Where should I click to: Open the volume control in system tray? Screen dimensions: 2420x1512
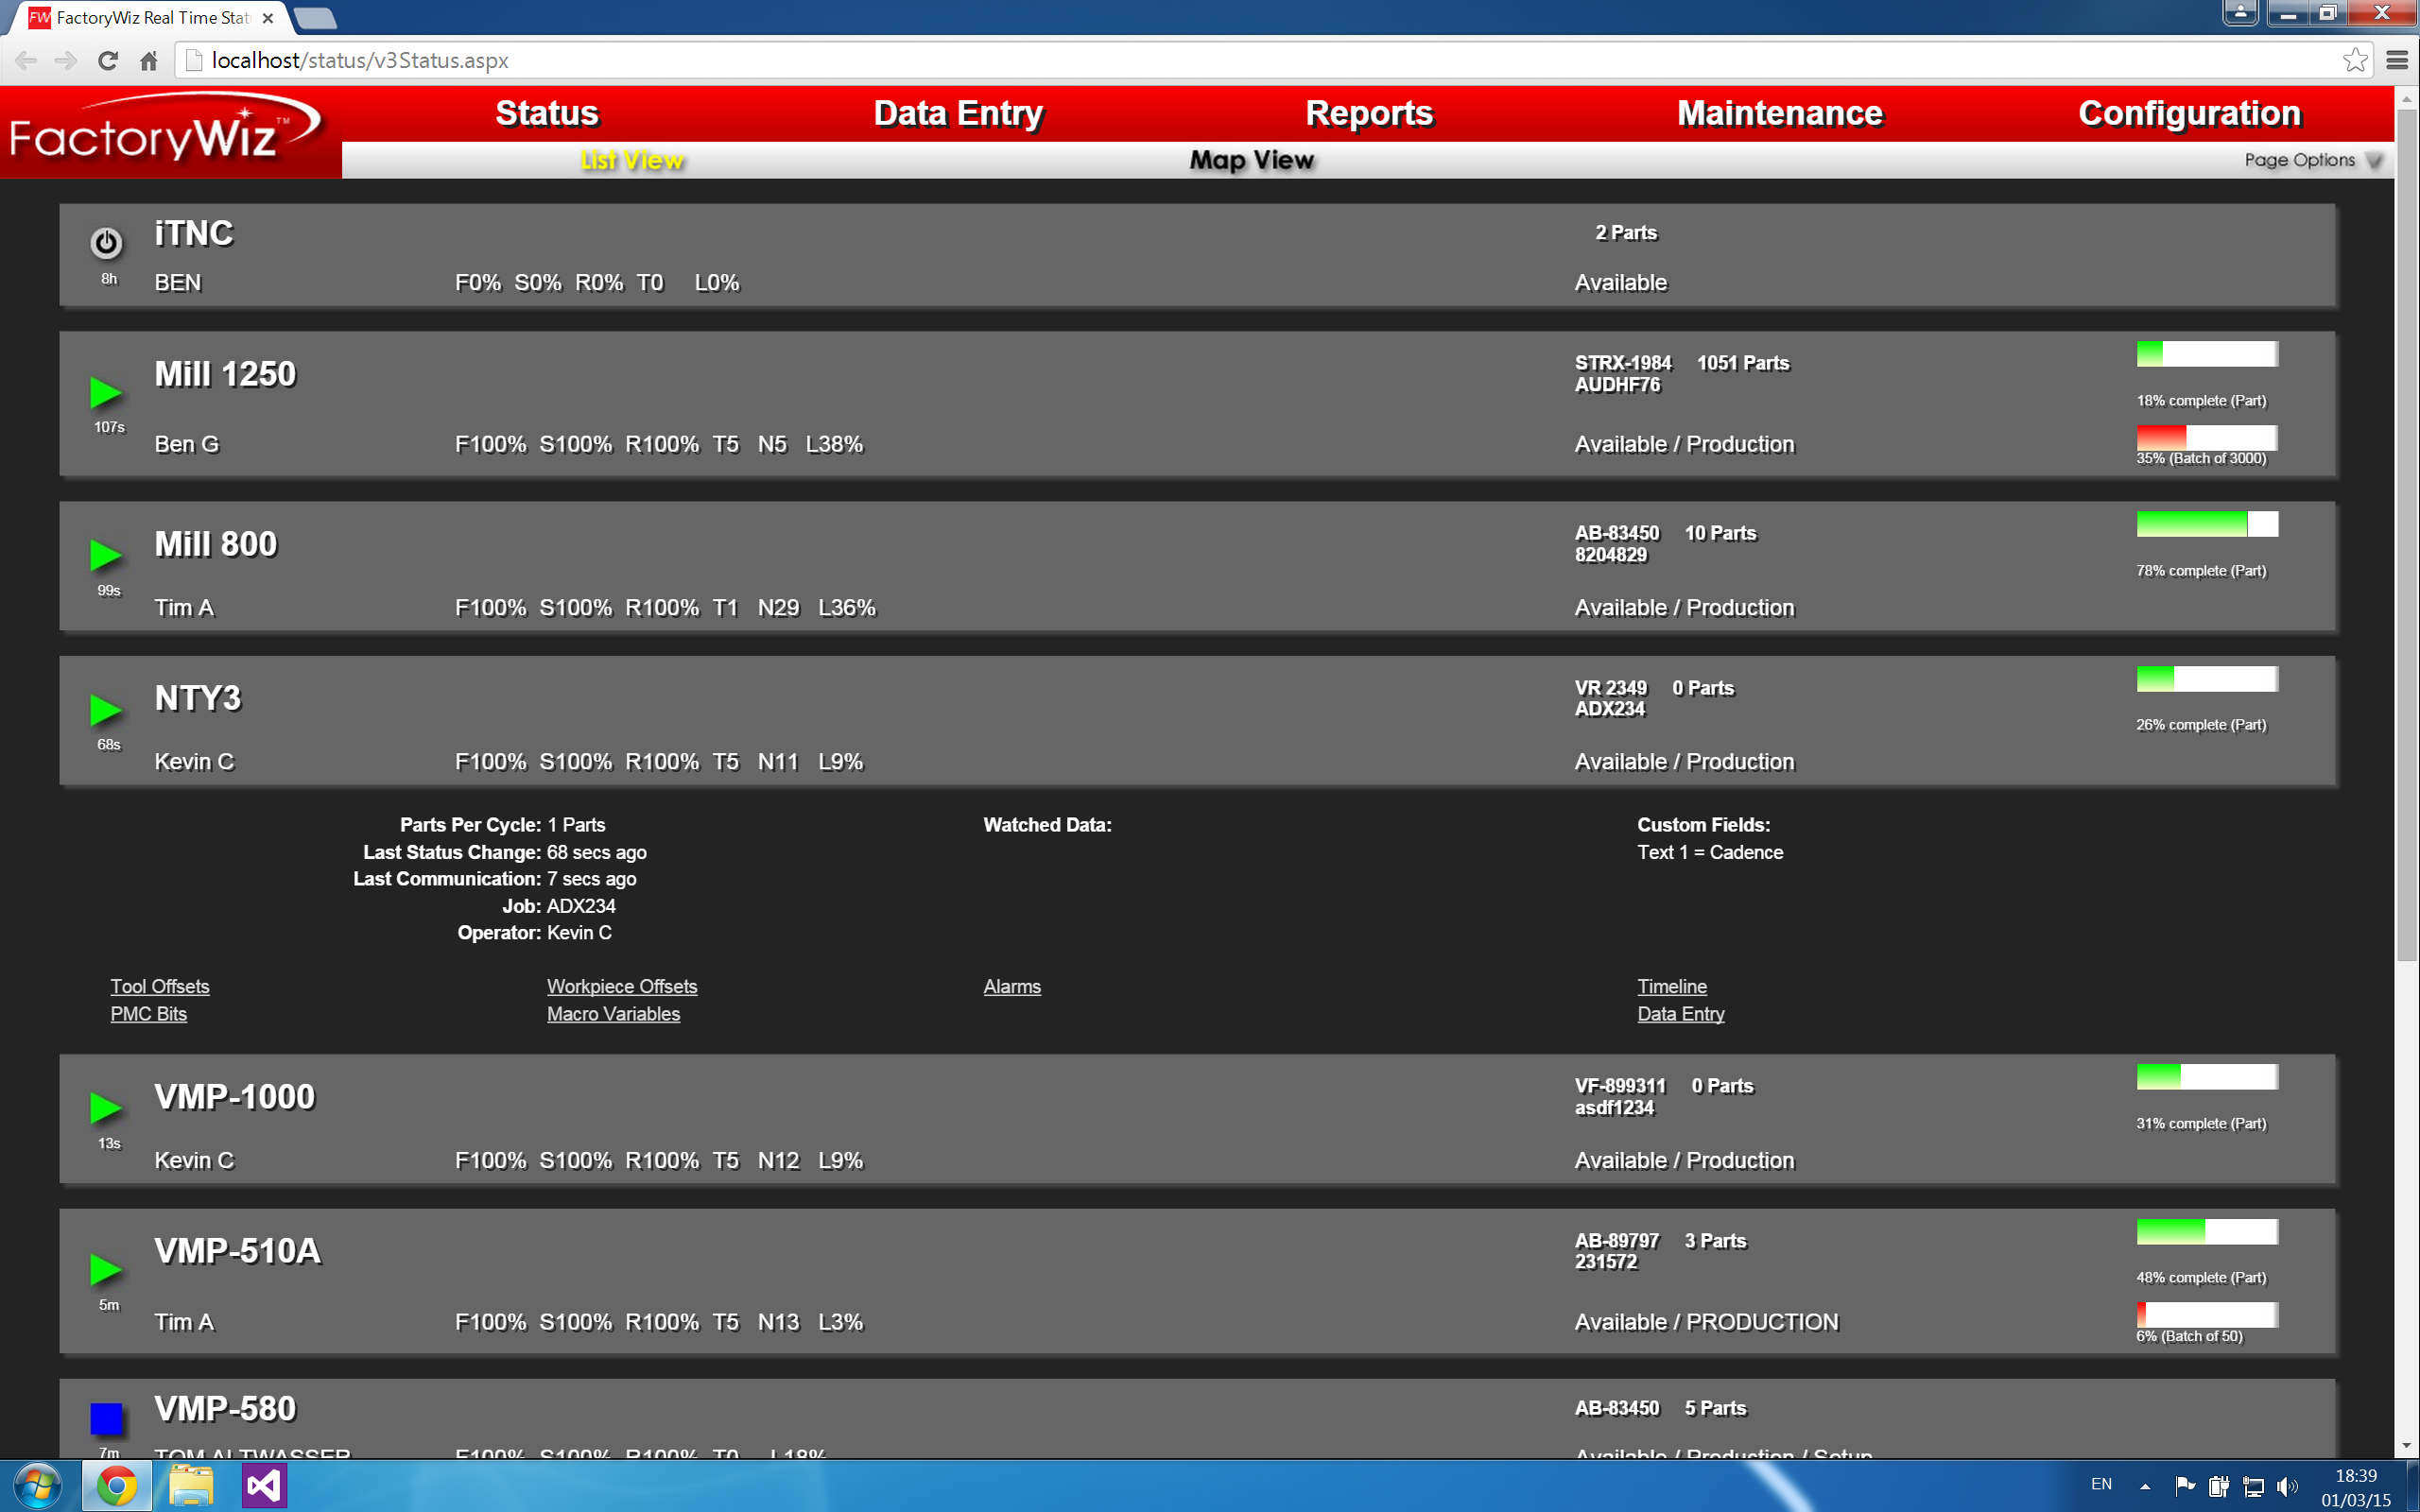point(2287,1487)
